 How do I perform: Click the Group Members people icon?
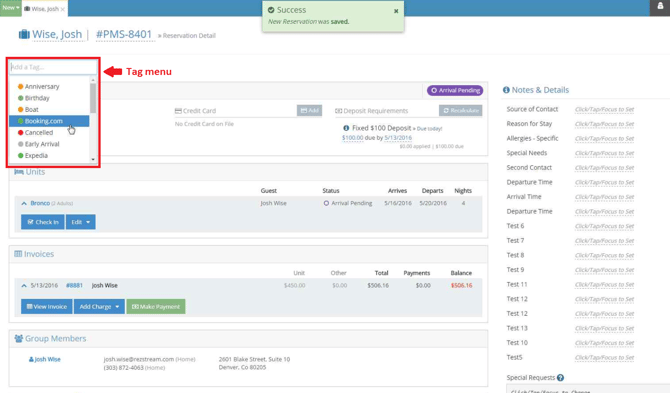tap(19, 339)
